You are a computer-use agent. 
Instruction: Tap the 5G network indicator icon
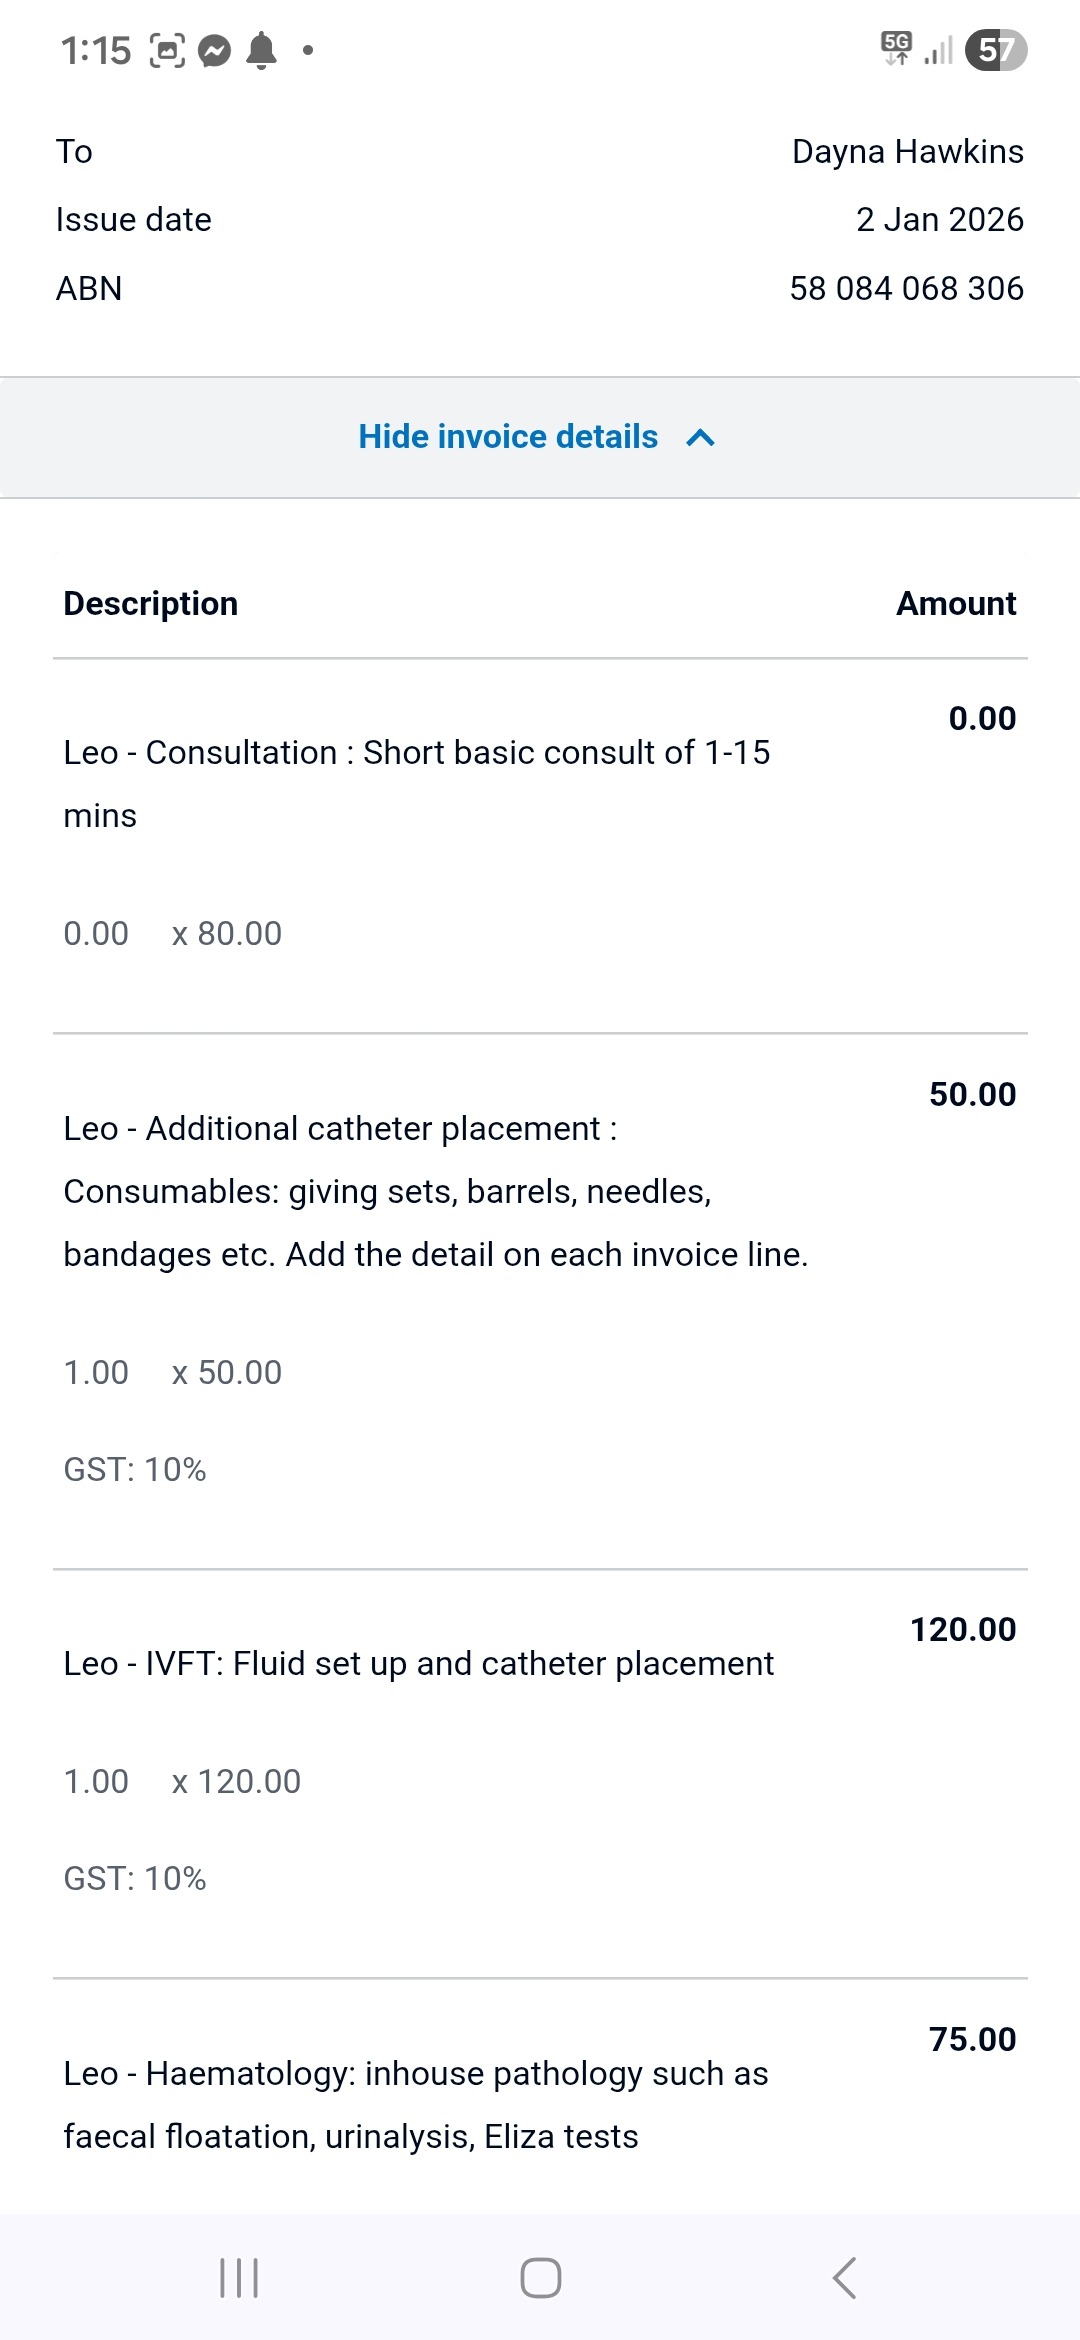896,48
